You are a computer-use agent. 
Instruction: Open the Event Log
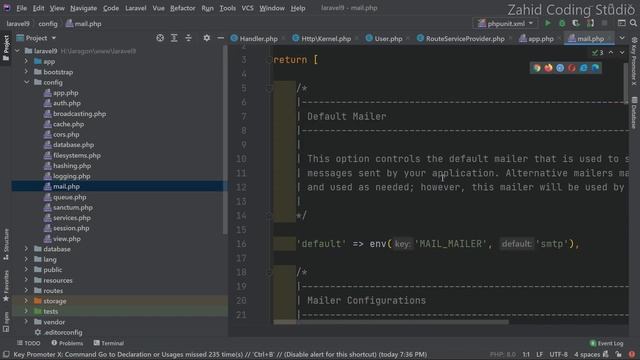[x=607, y=343]
